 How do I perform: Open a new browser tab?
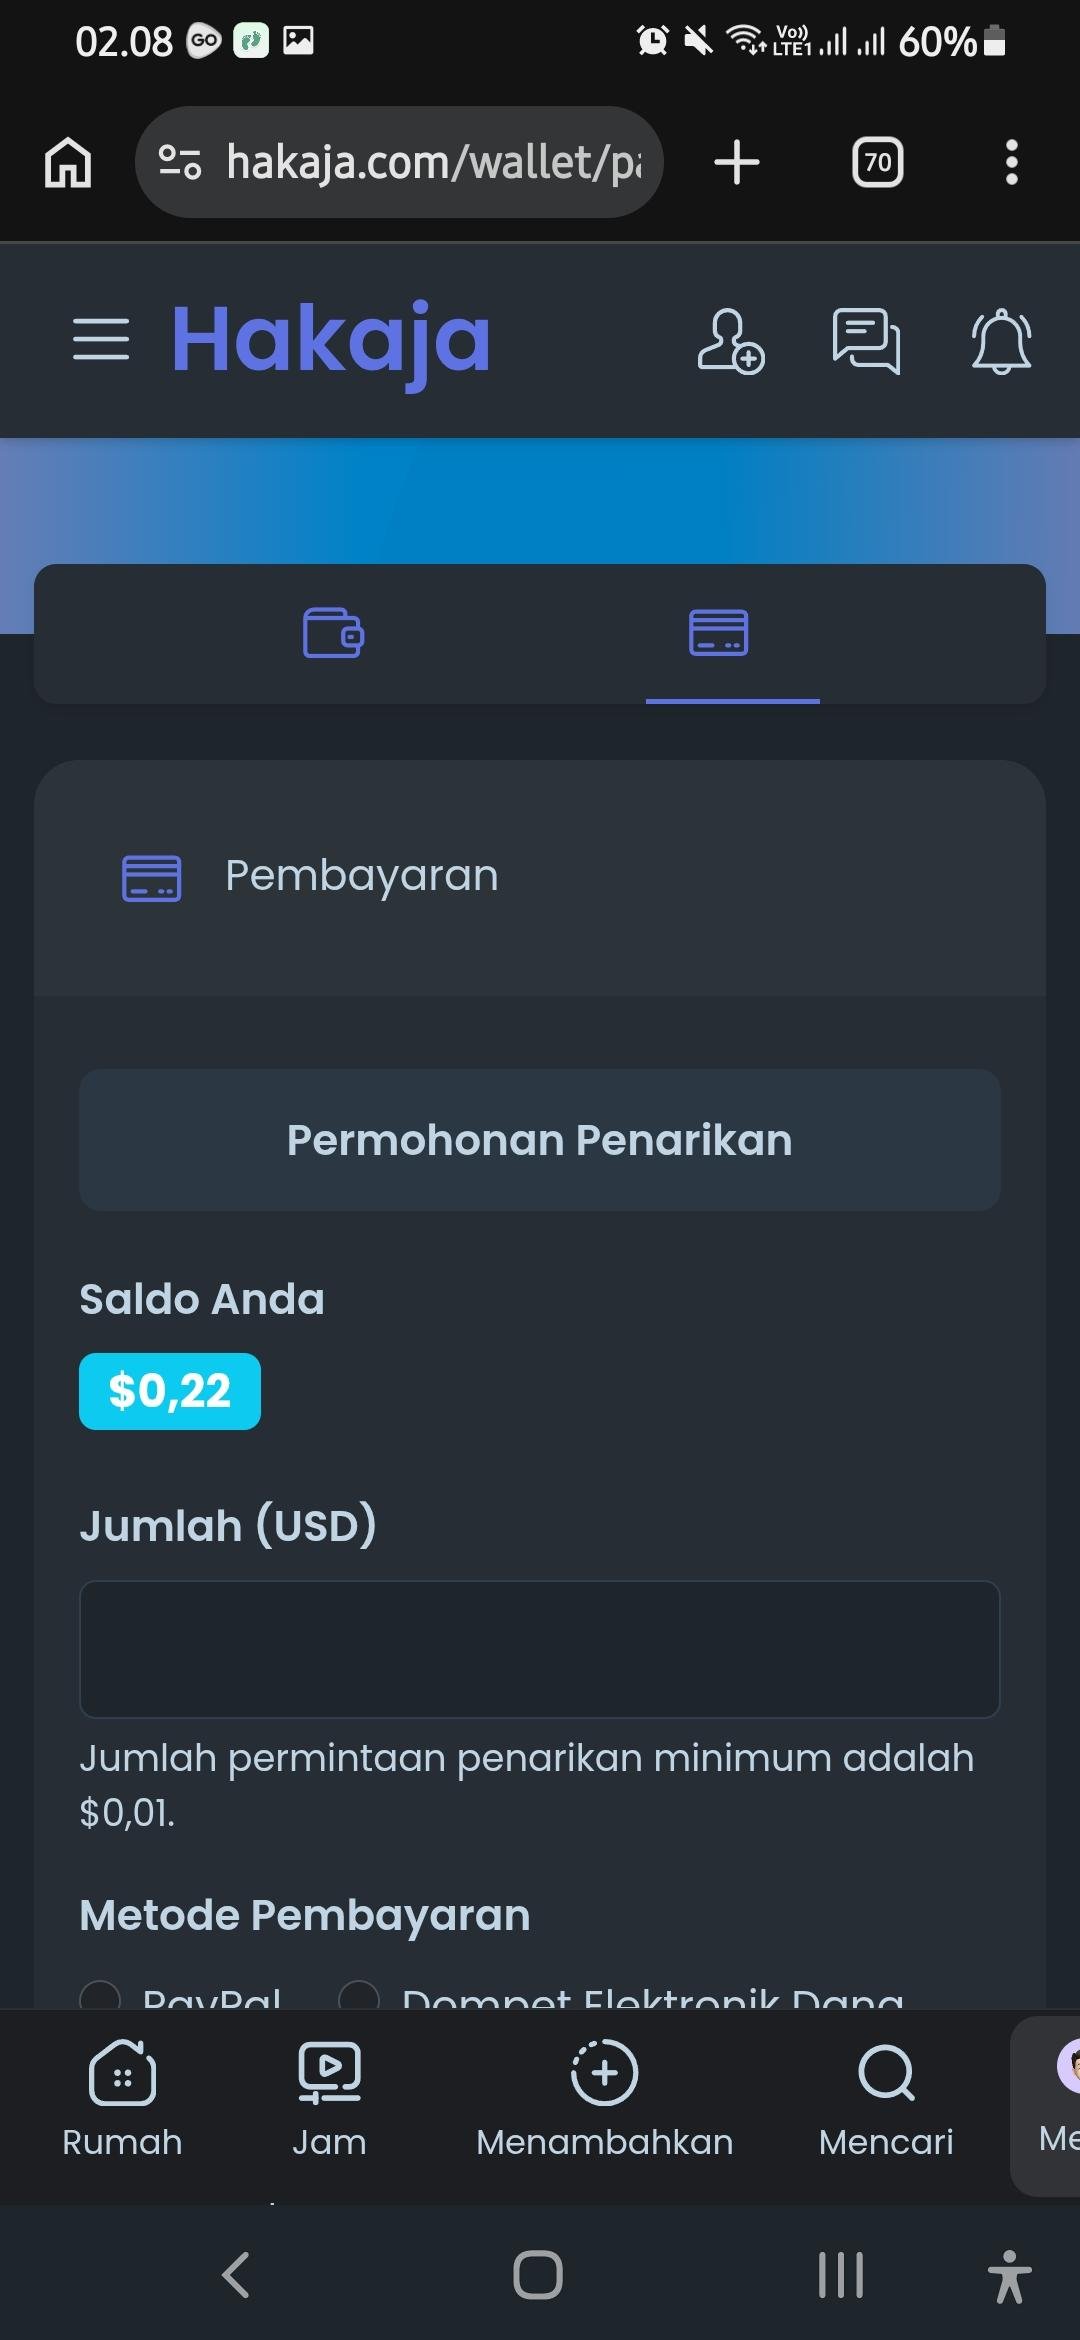(737, 162)
